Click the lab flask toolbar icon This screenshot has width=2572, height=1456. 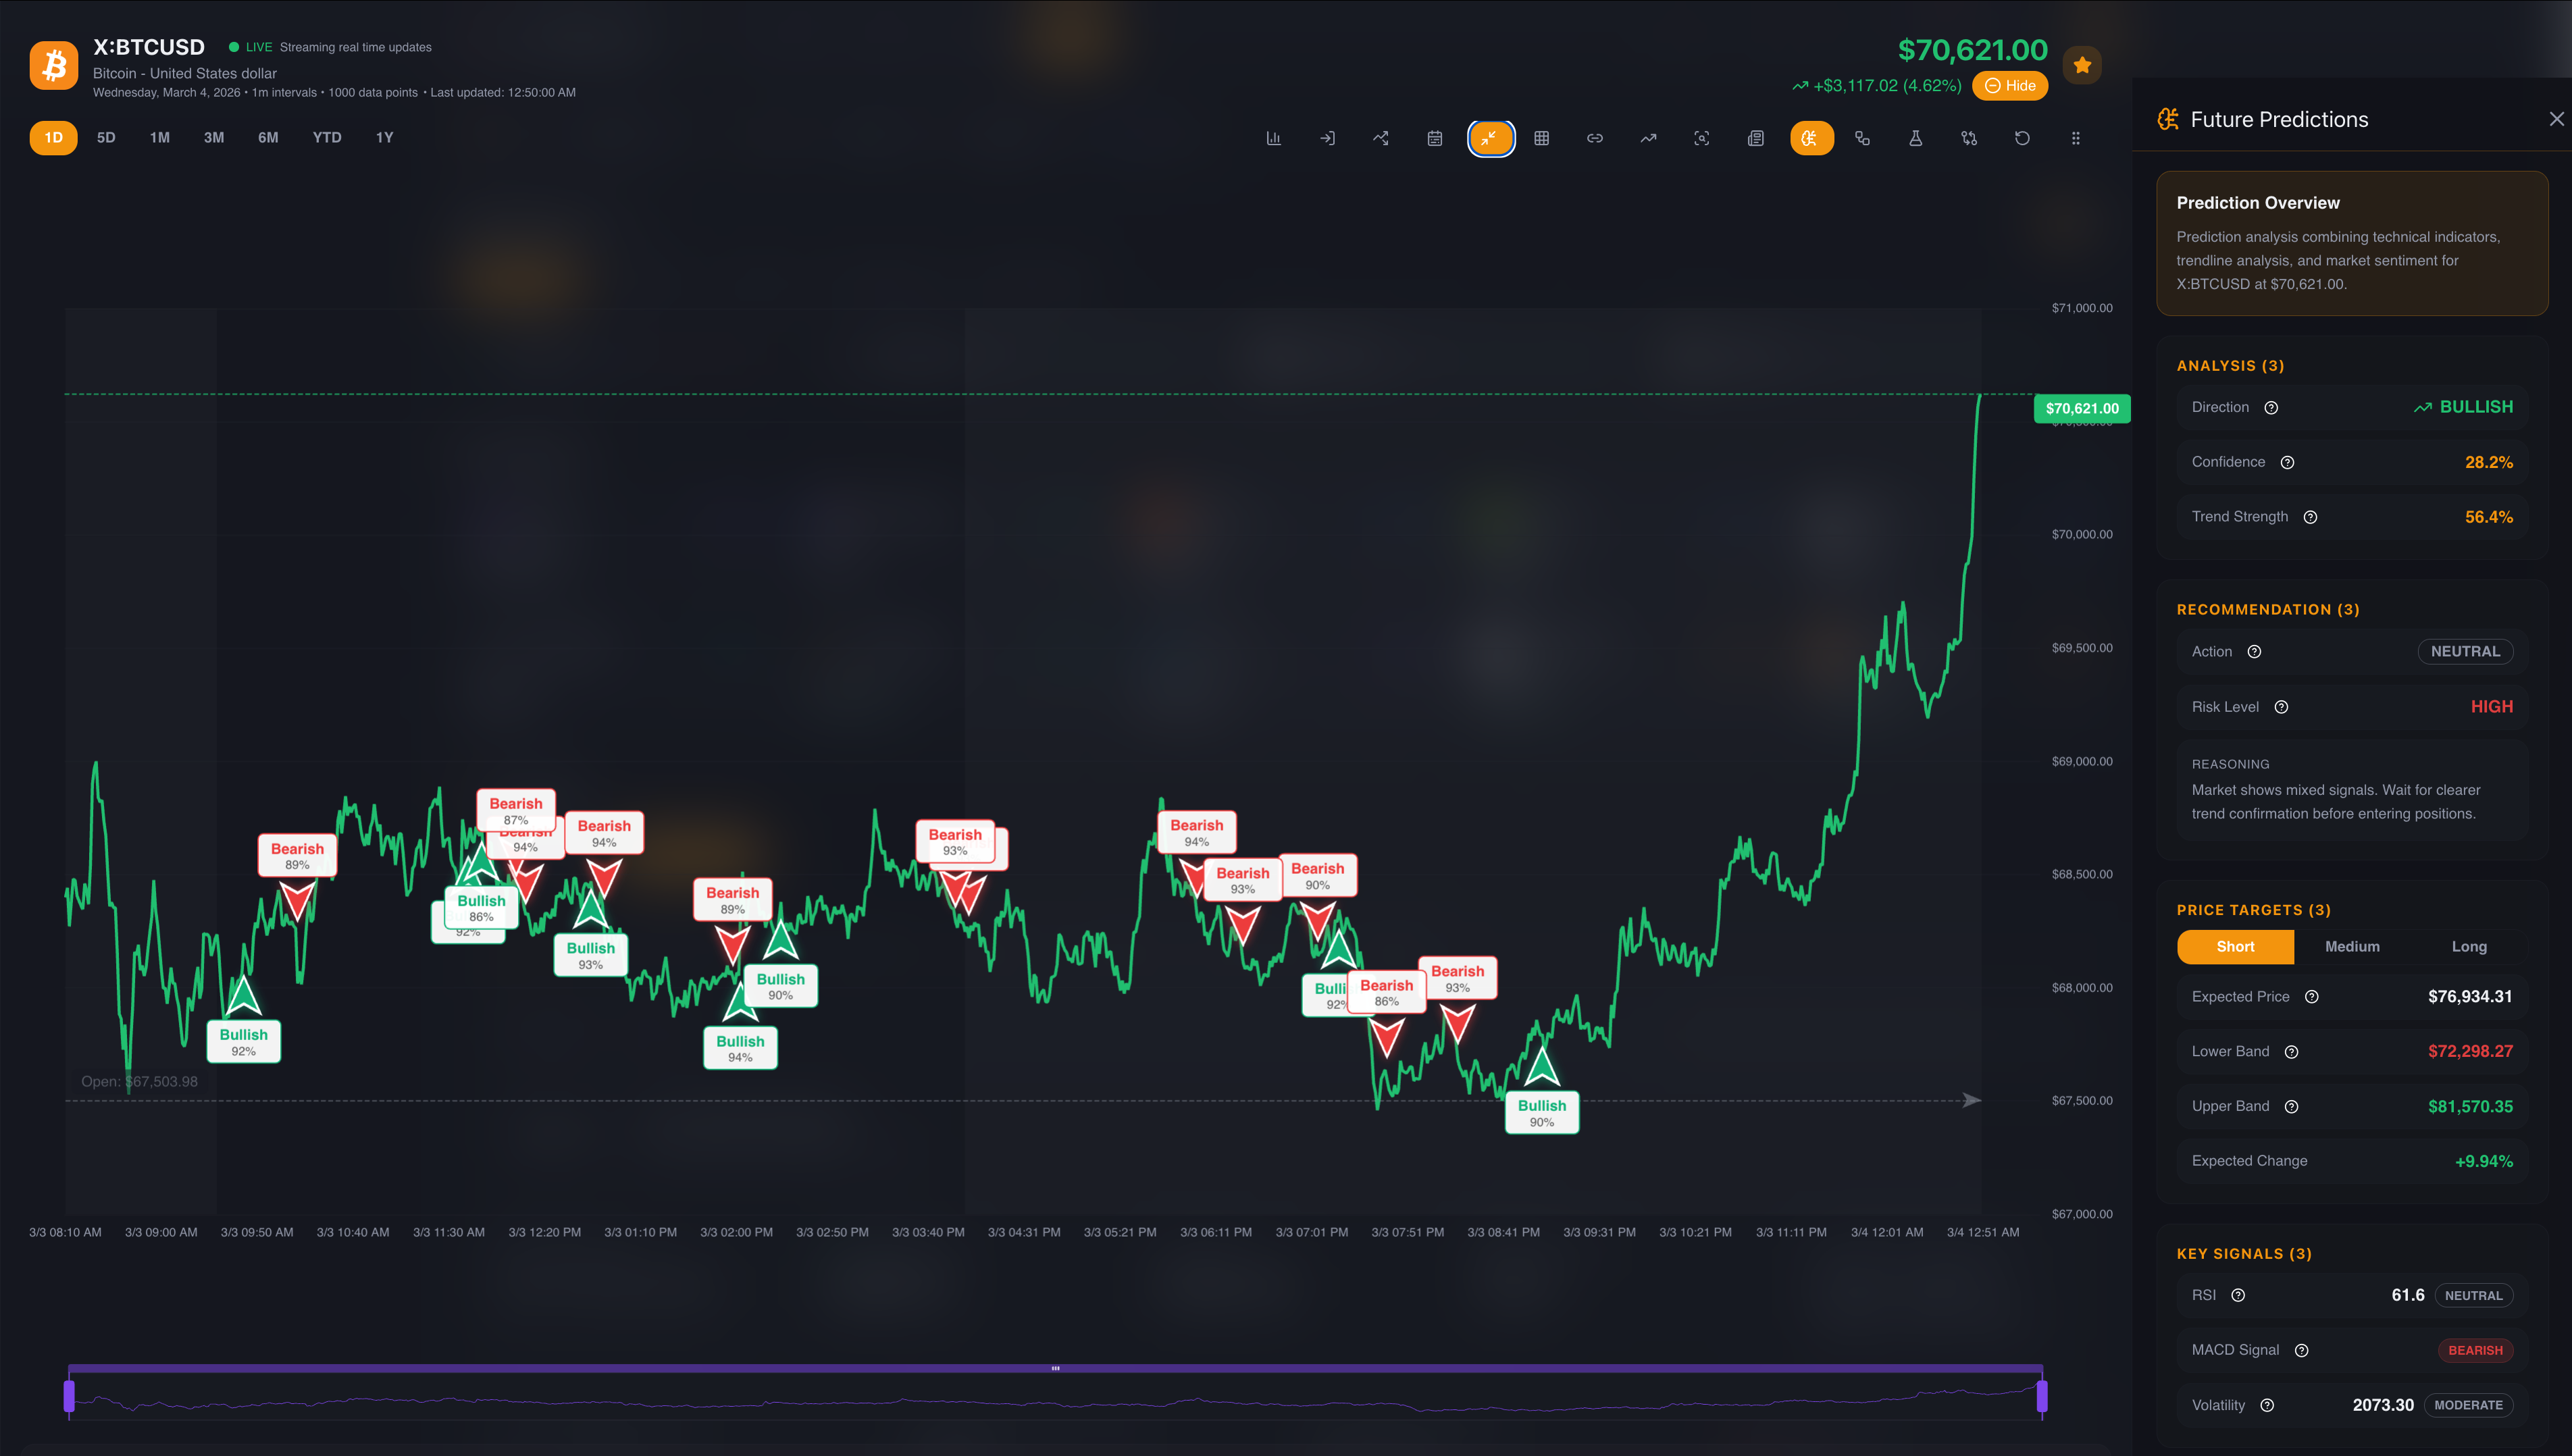(x=1915, y=138)
